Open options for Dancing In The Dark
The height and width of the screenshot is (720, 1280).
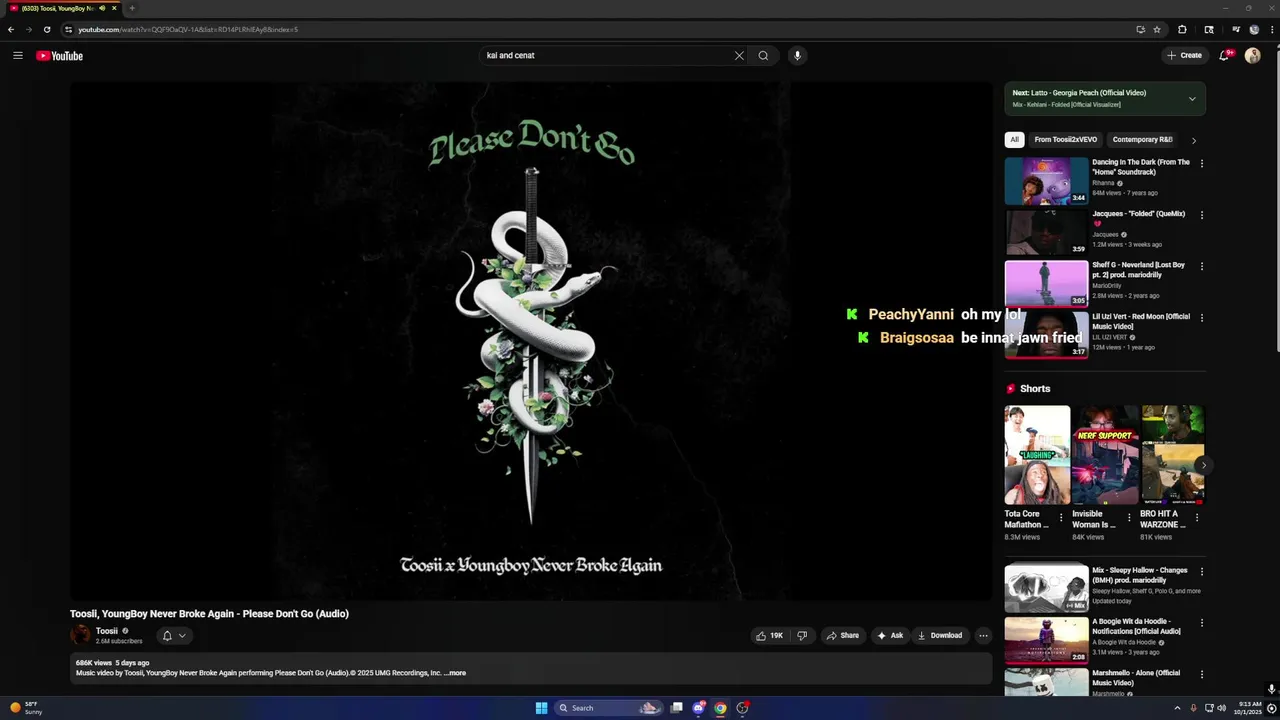pyautogui.click(x=1202, y=163)
